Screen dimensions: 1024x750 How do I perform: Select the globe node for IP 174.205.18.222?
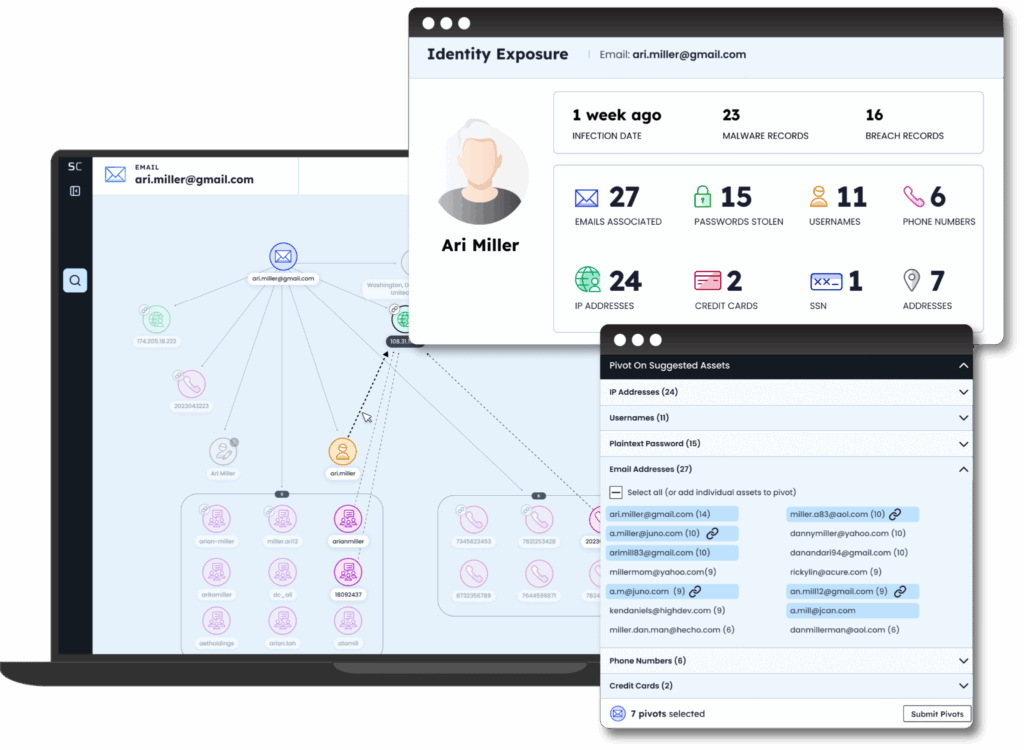(x=156, y=321)
